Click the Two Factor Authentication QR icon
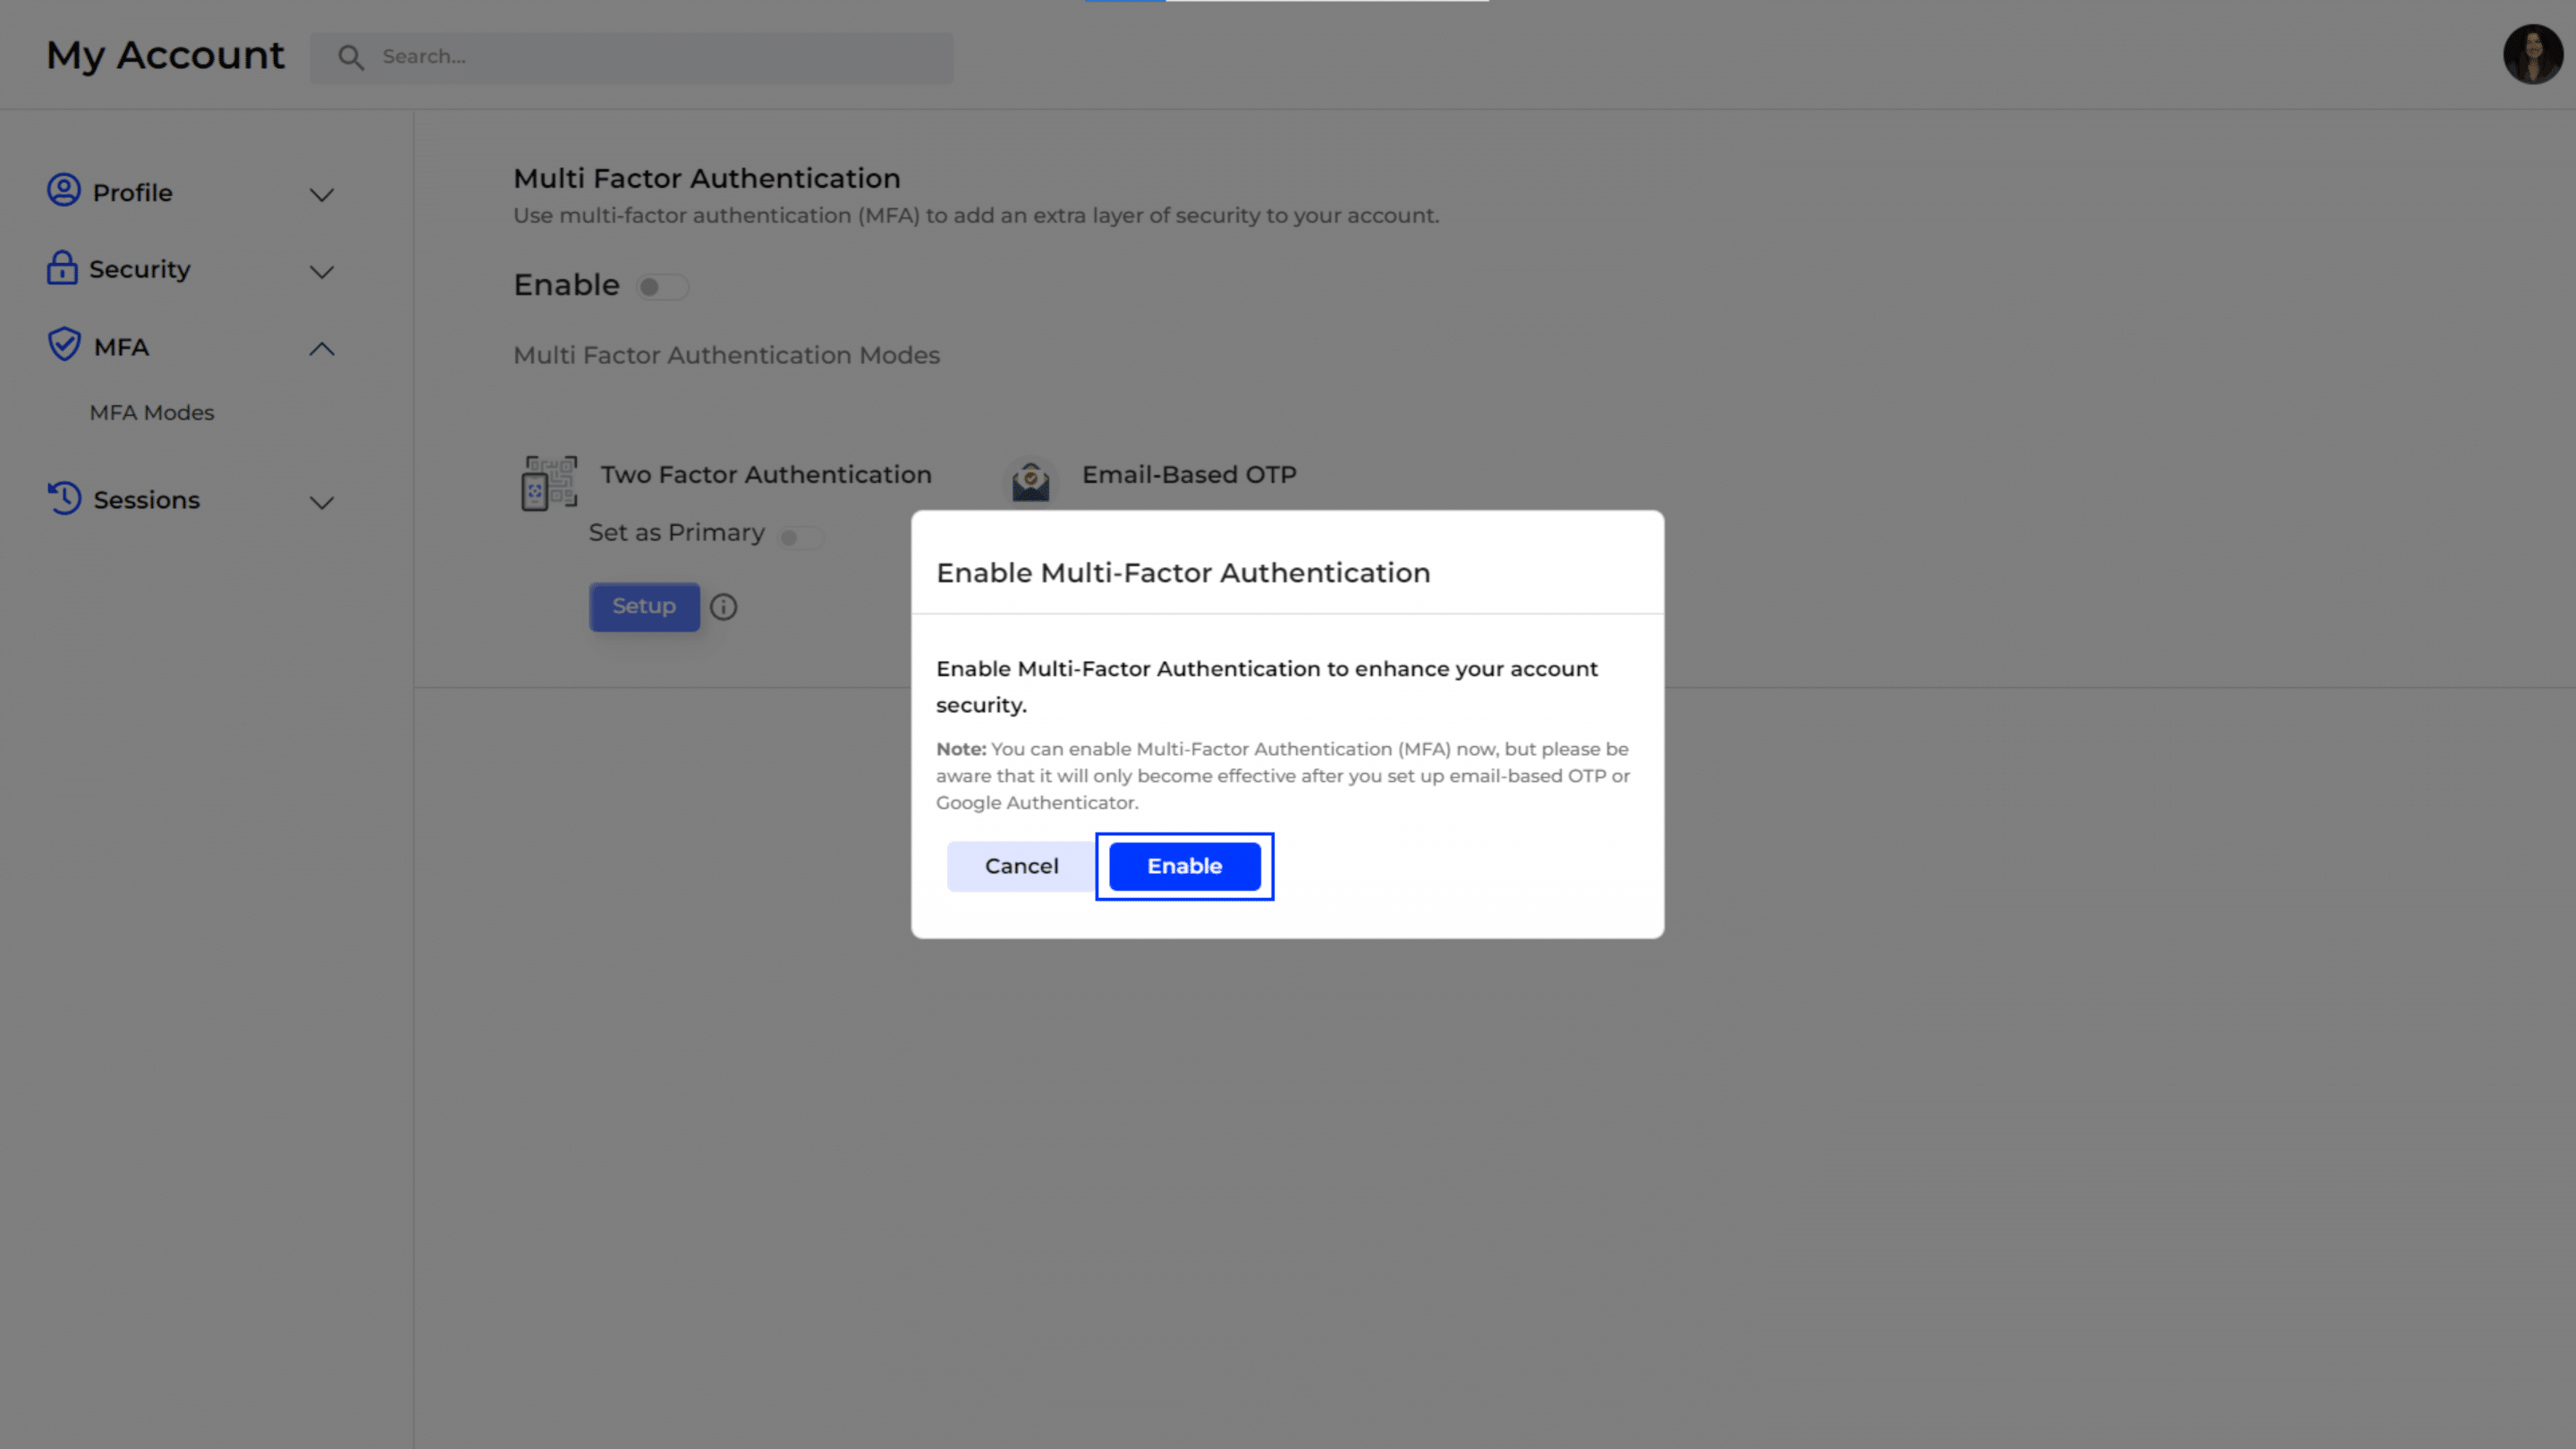 pos(549,483)
